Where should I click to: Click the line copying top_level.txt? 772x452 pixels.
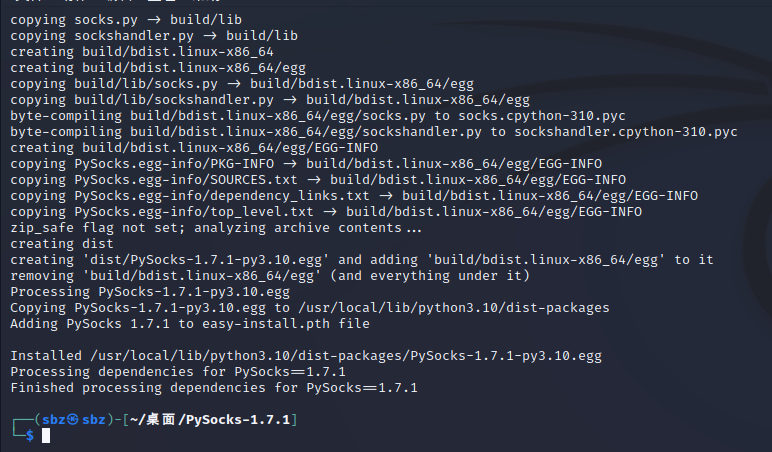click(326, 212)
